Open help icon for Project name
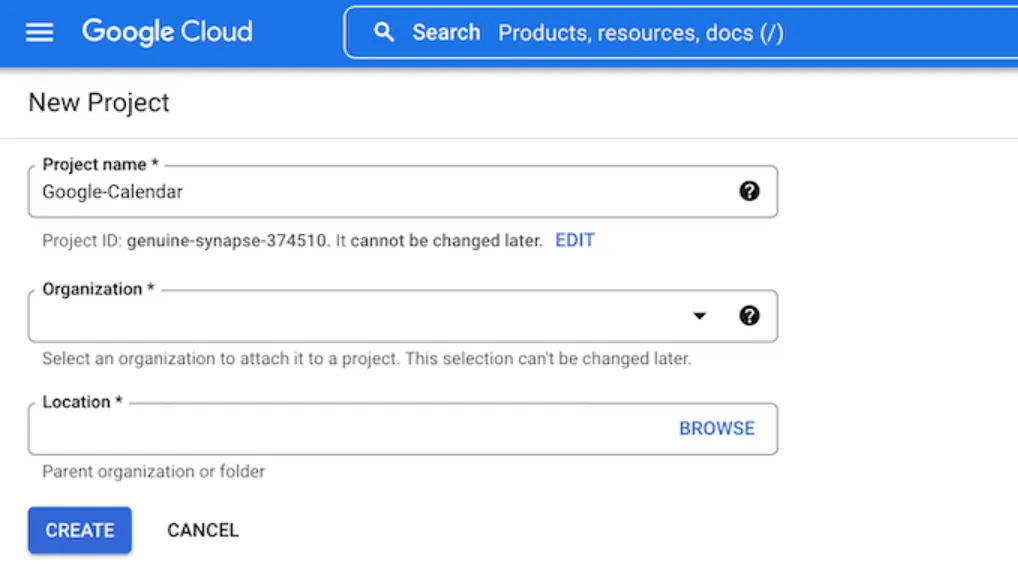This screenshot has height=571, width=1018. click(x=749, y=191)
